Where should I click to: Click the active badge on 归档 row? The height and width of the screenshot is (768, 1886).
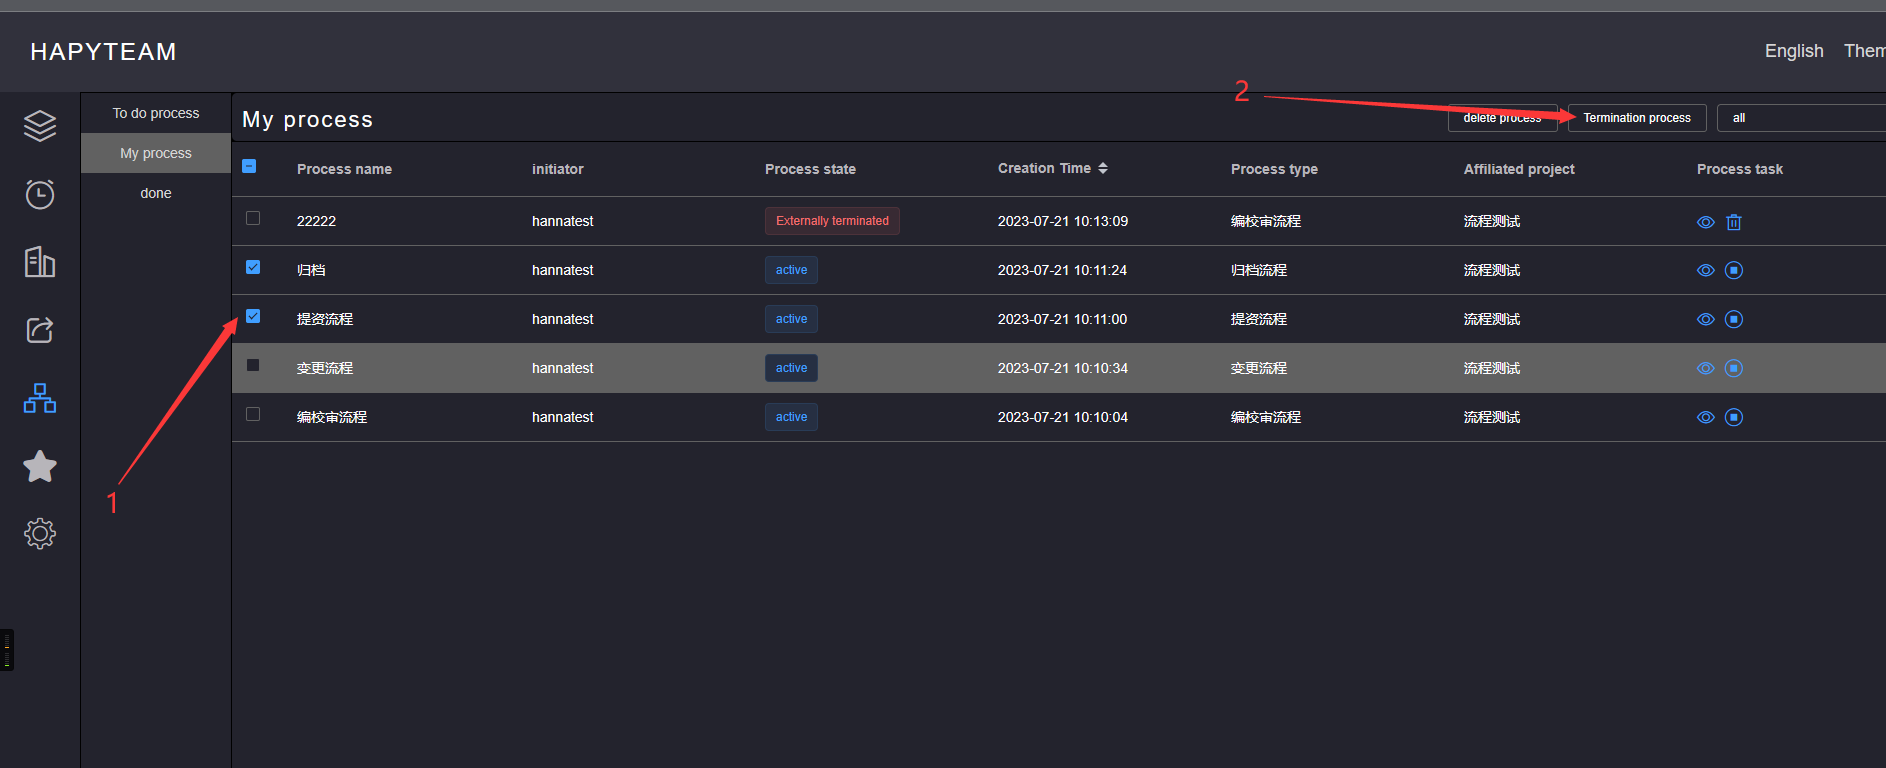point(791,270)
